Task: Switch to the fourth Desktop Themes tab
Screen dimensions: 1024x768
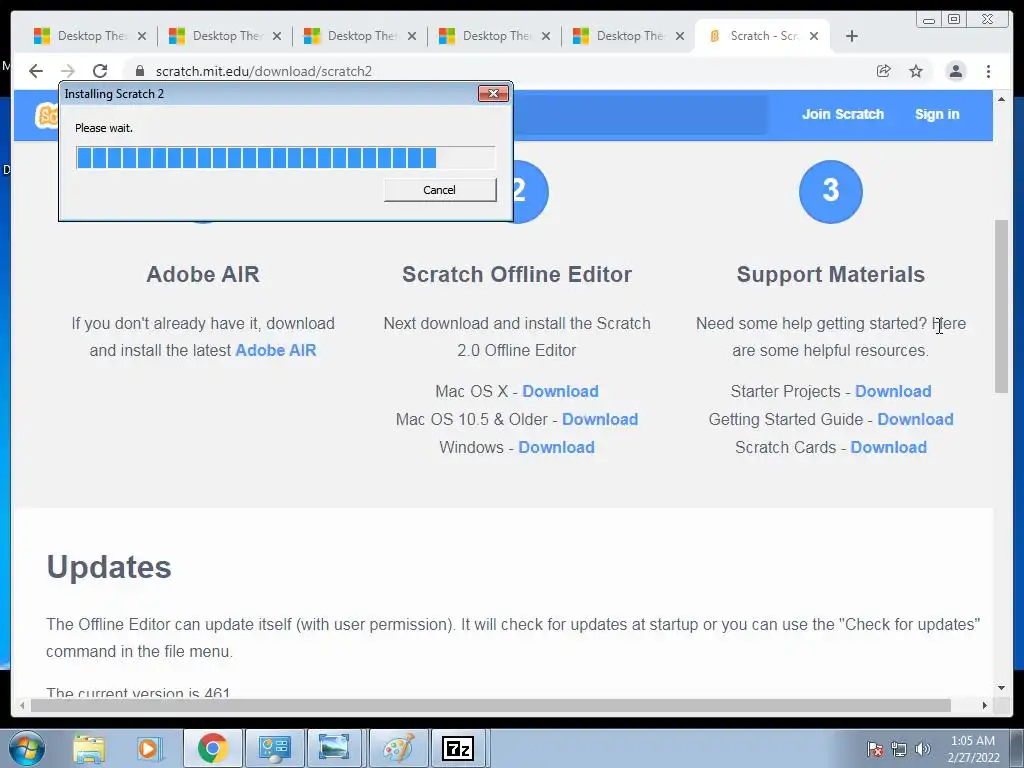Action: 494,36
